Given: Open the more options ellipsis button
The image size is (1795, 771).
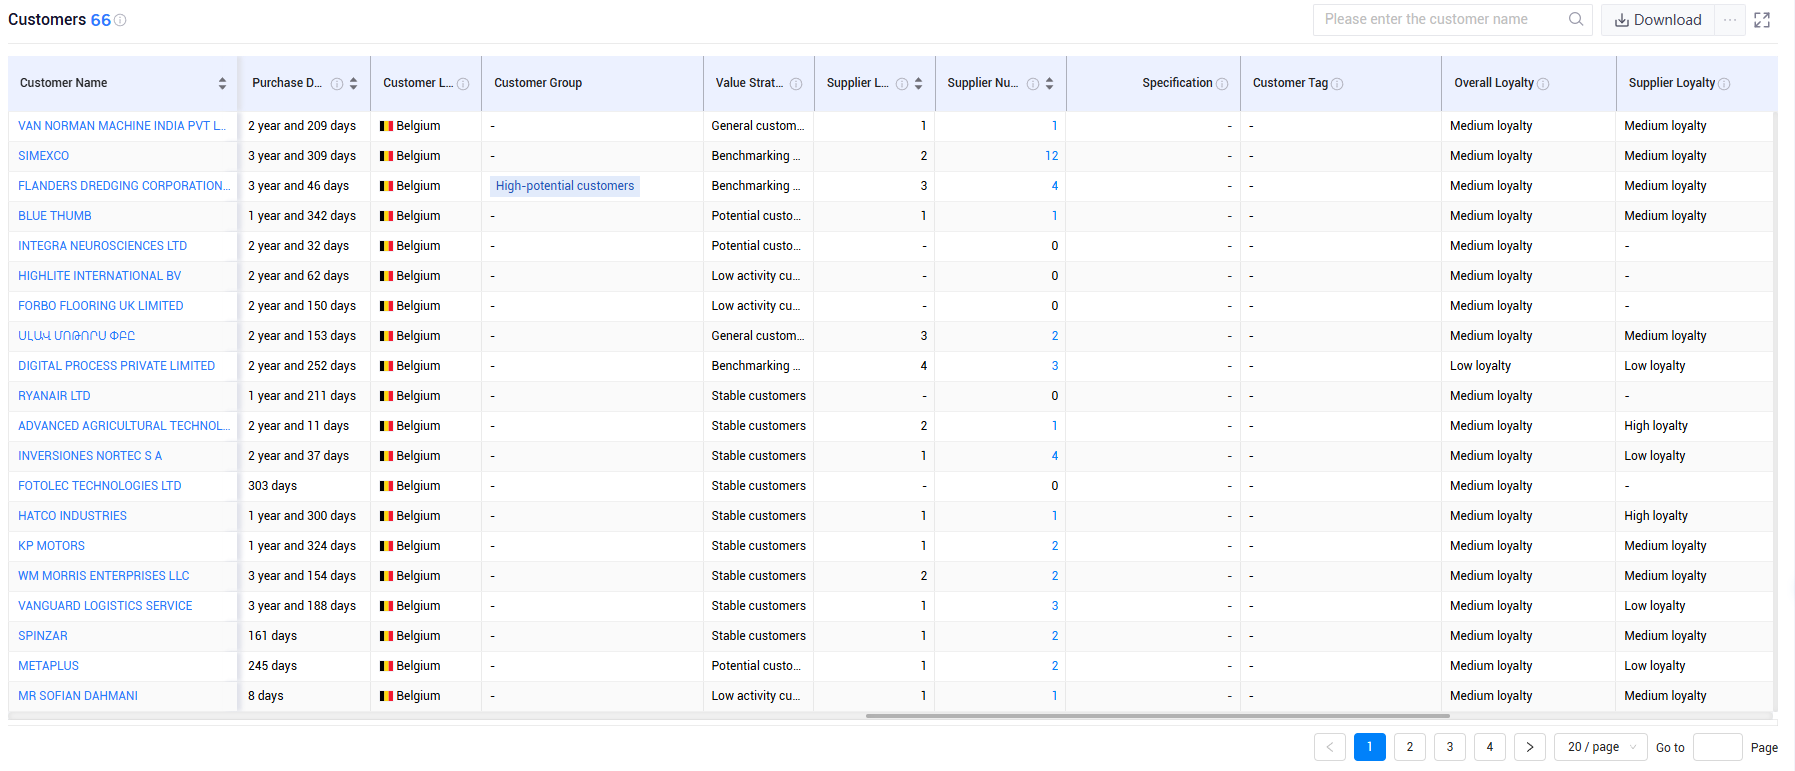Looking at the screenshot, I should [1730, 20].
